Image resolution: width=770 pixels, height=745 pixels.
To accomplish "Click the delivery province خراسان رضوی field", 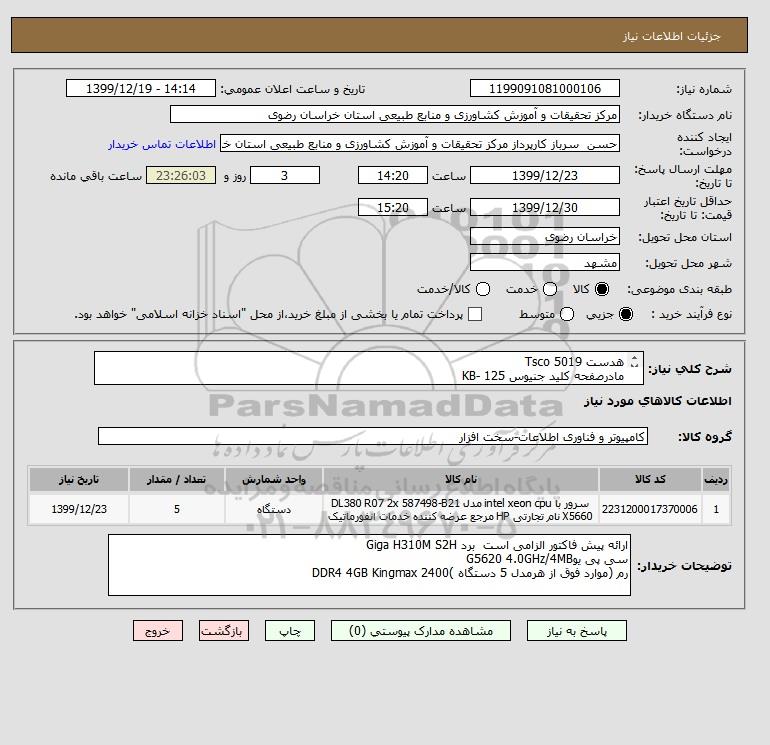I will click(x=545, y=236).
